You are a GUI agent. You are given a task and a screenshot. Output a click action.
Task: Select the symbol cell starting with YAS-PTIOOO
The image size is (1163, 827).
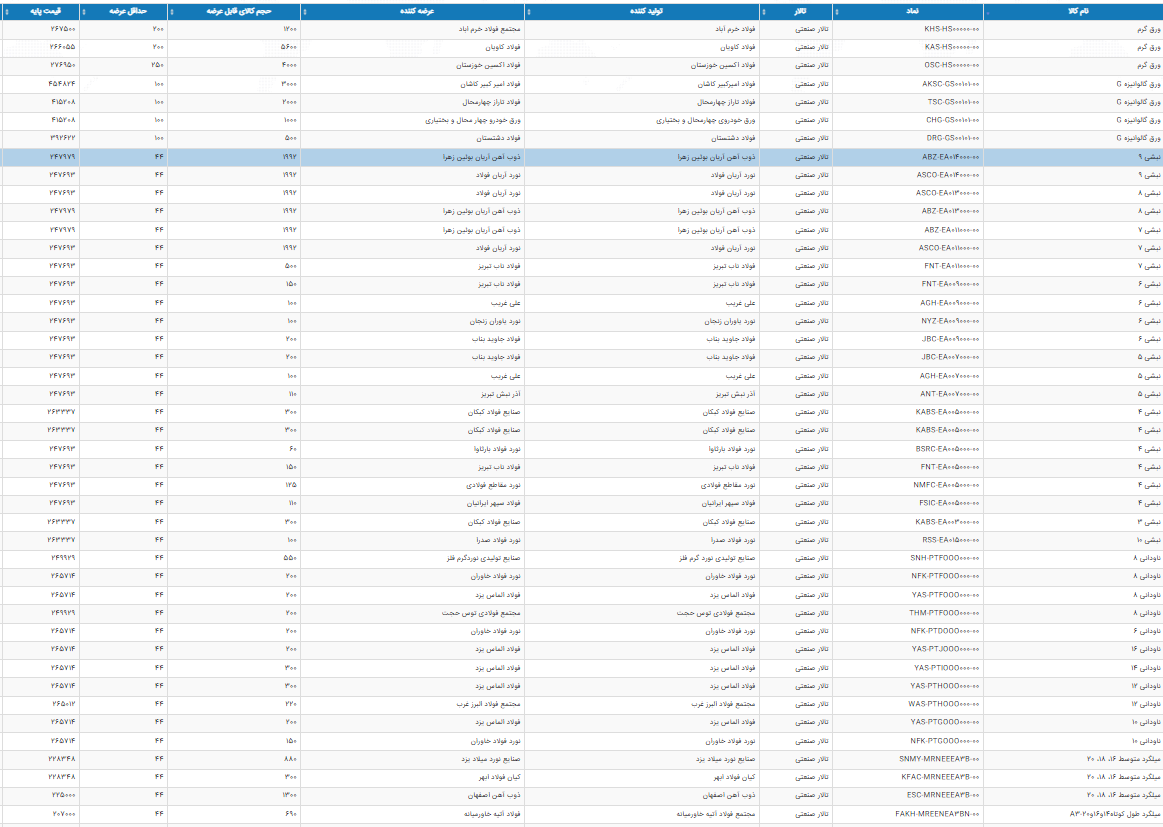pos(909,668)
